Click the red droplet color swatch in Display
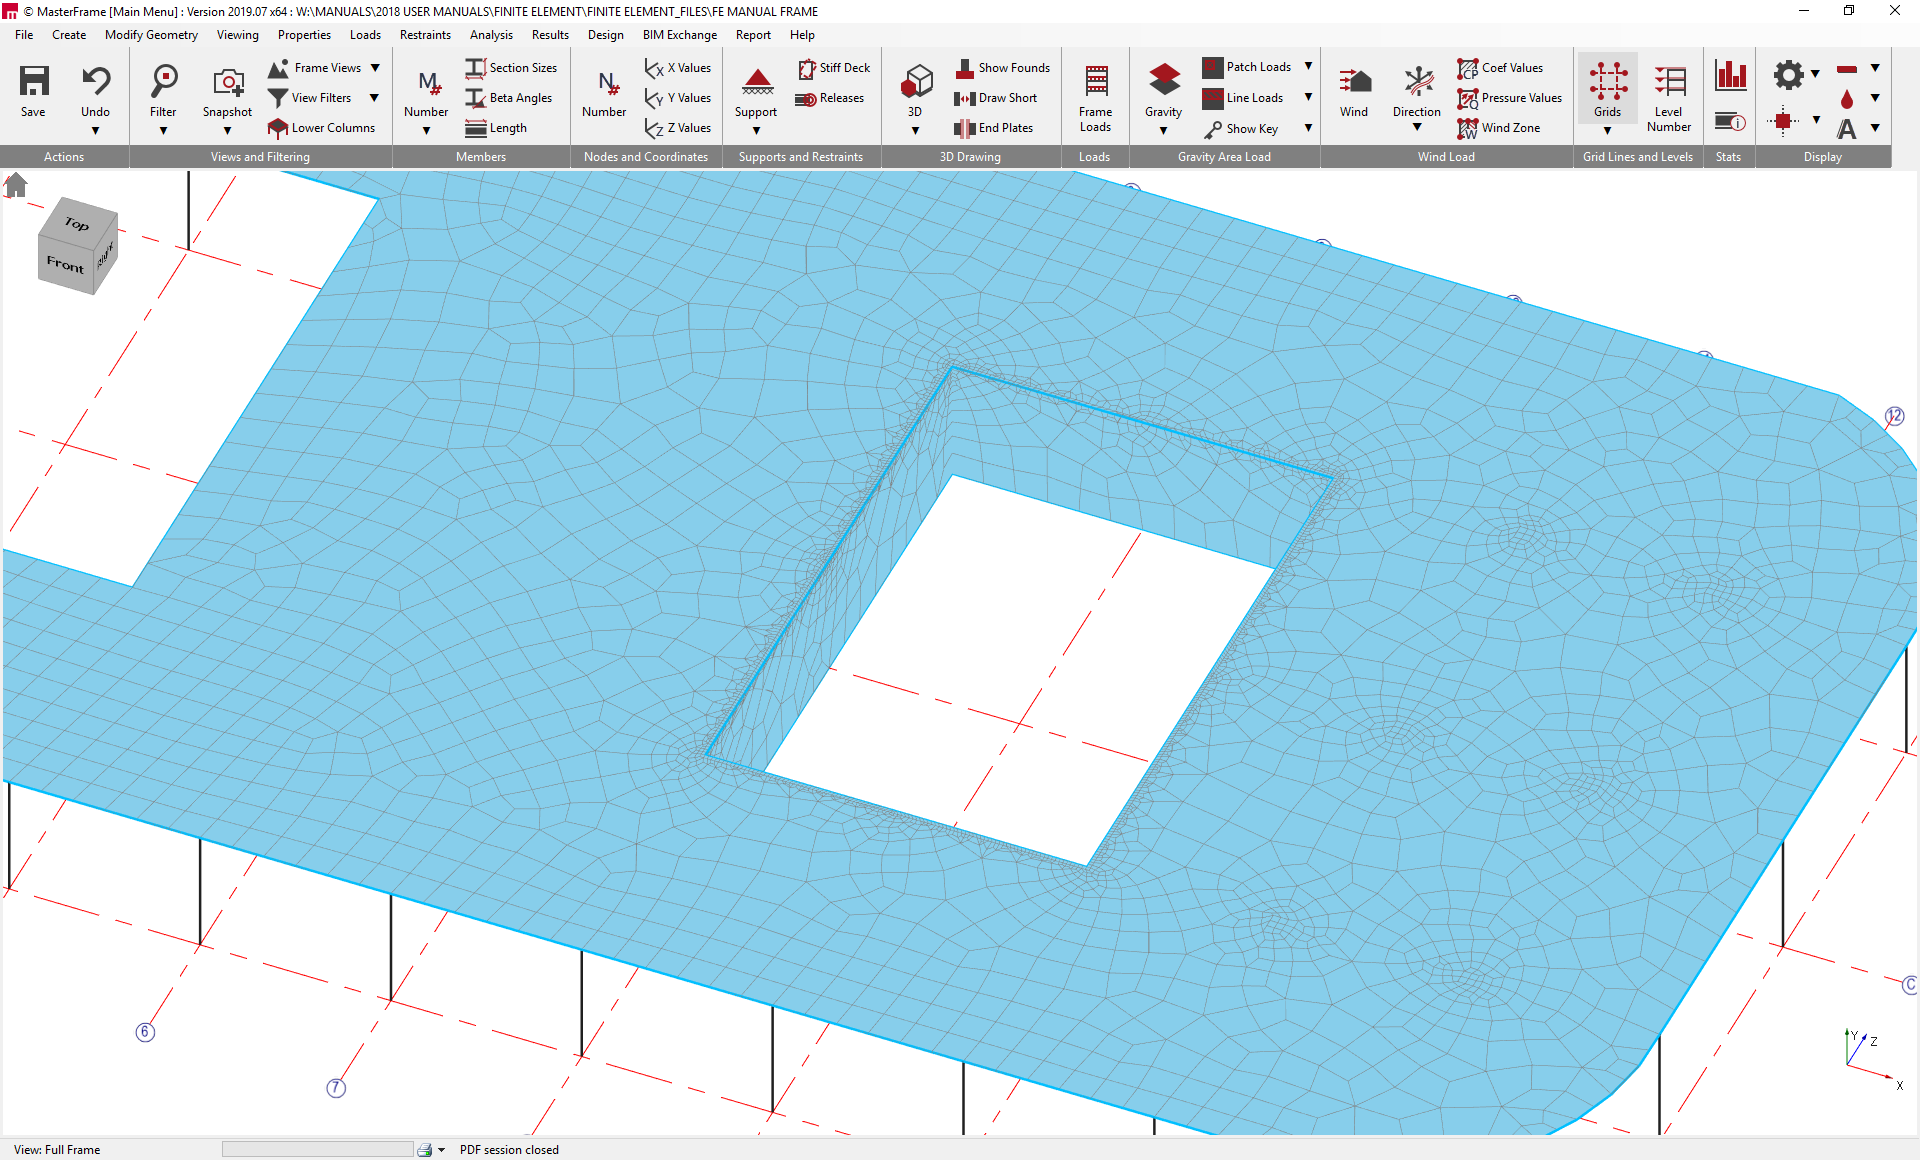The height and width of the screenshot is (1160, 1920). (1845, 98)
